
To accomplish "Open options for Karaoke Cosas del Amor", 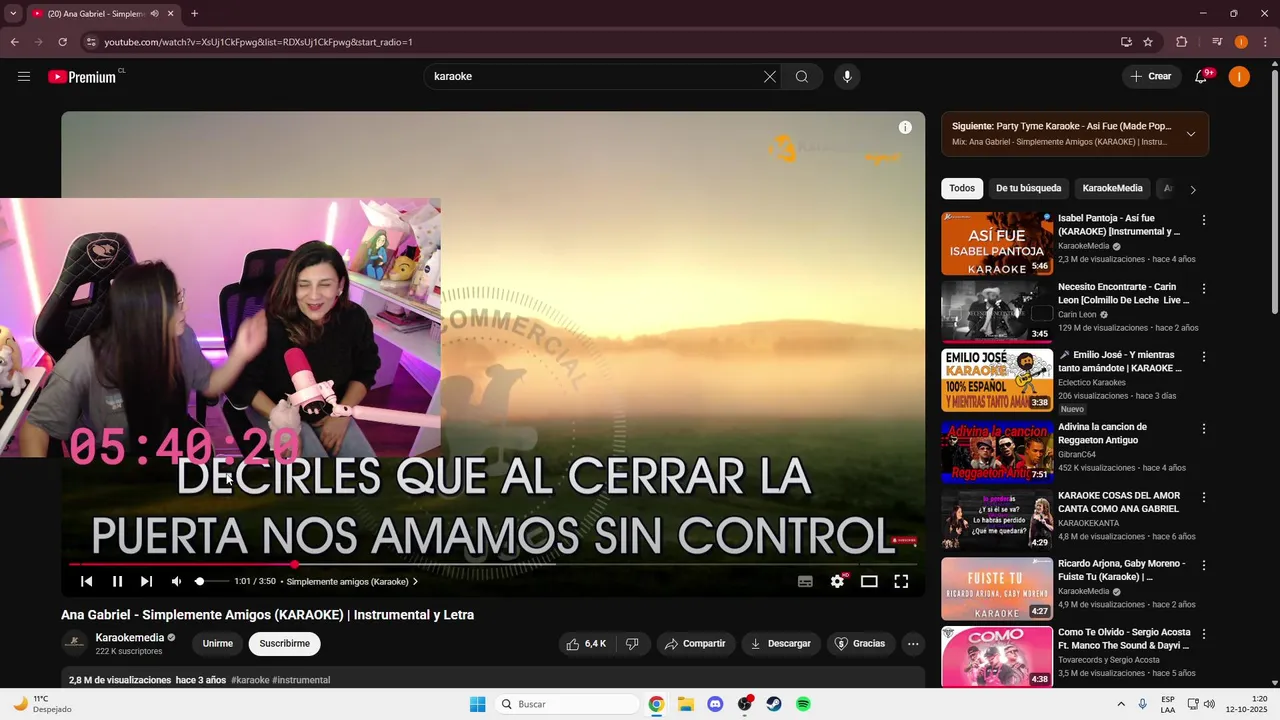I will tap(1204, 497).
